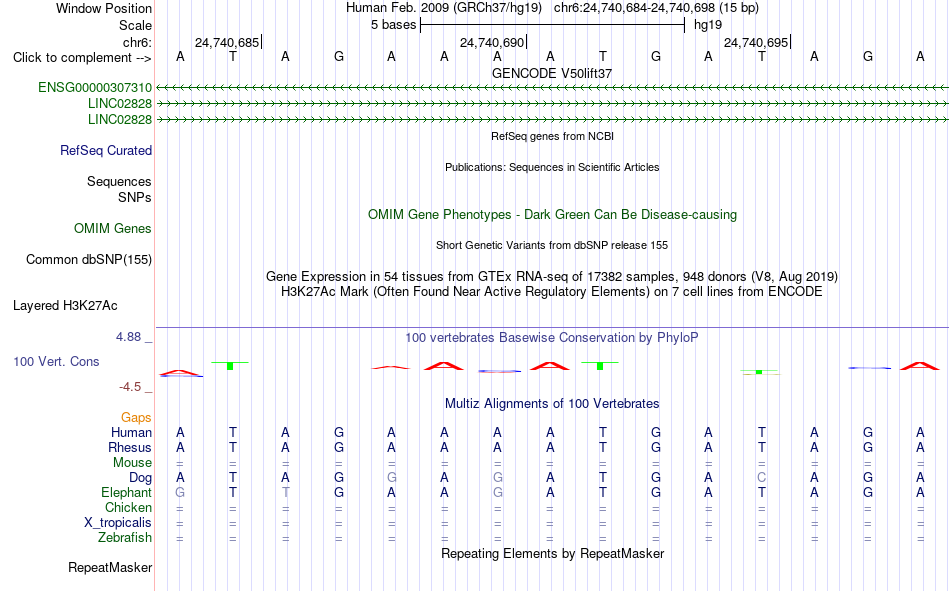
Task: Click the GTEx Gene Expression track title
Action: (x=552, y=277)
